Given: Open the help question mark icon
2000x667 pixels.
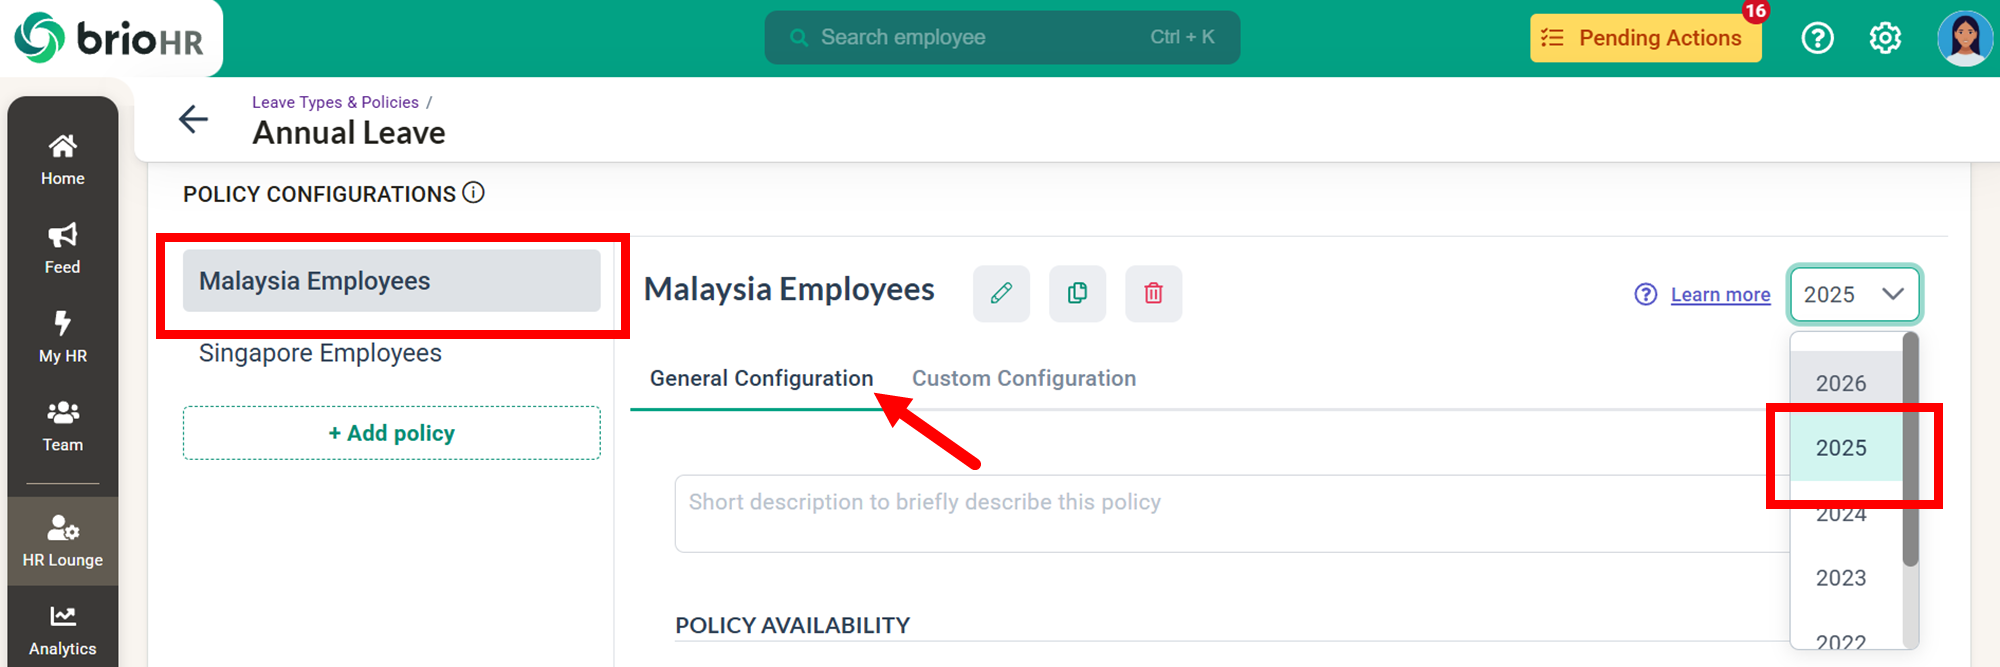Looking at the screenshot, I should [1817, 38].
